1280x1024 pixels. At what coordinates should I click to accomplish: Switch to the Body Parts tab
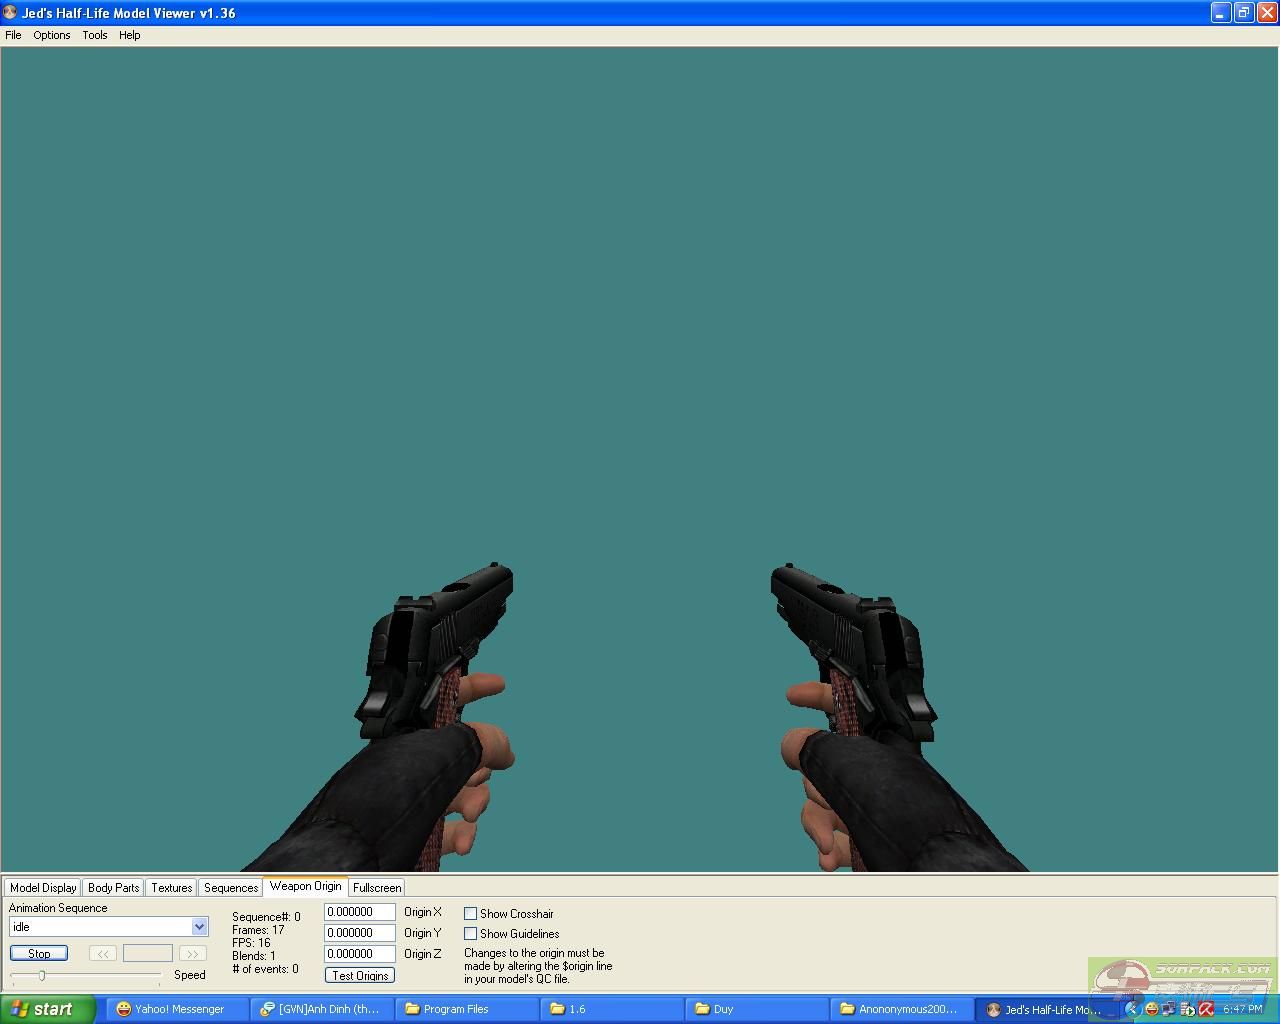tap(113, 888)
